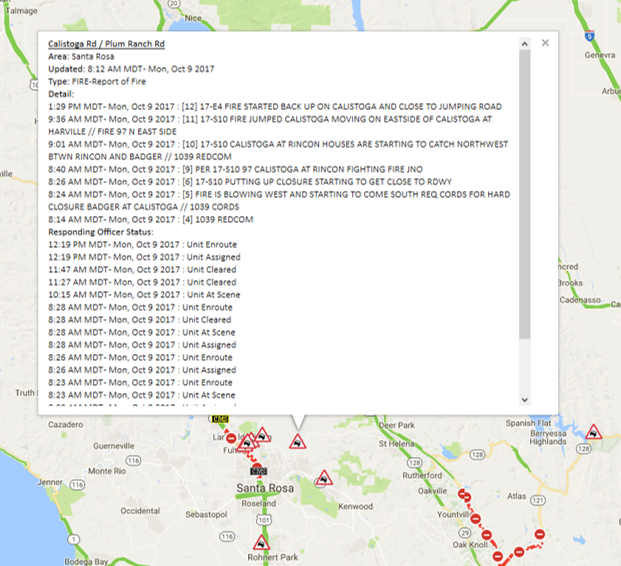The height and width of the screenshot is (566, 621).
Task: Click the popup scrollbar up arrow
Action: pos(525,43)
